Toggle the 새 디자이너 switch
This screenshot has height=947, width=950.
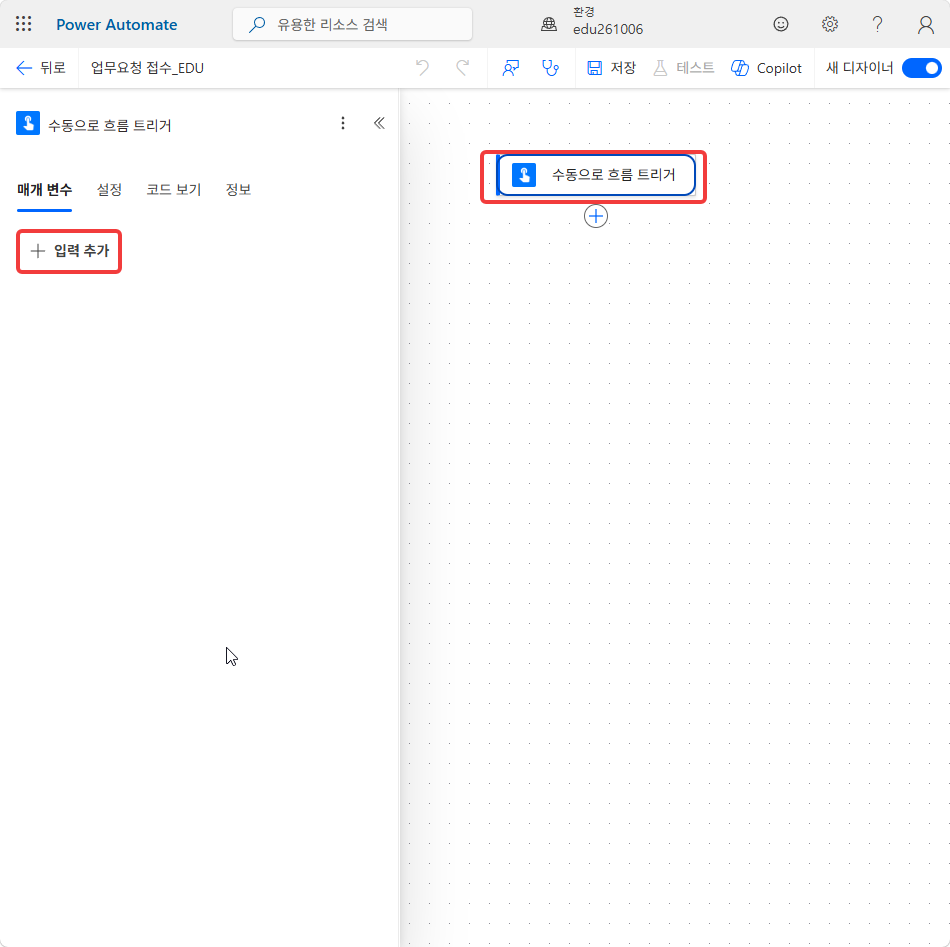pos(921,68)
